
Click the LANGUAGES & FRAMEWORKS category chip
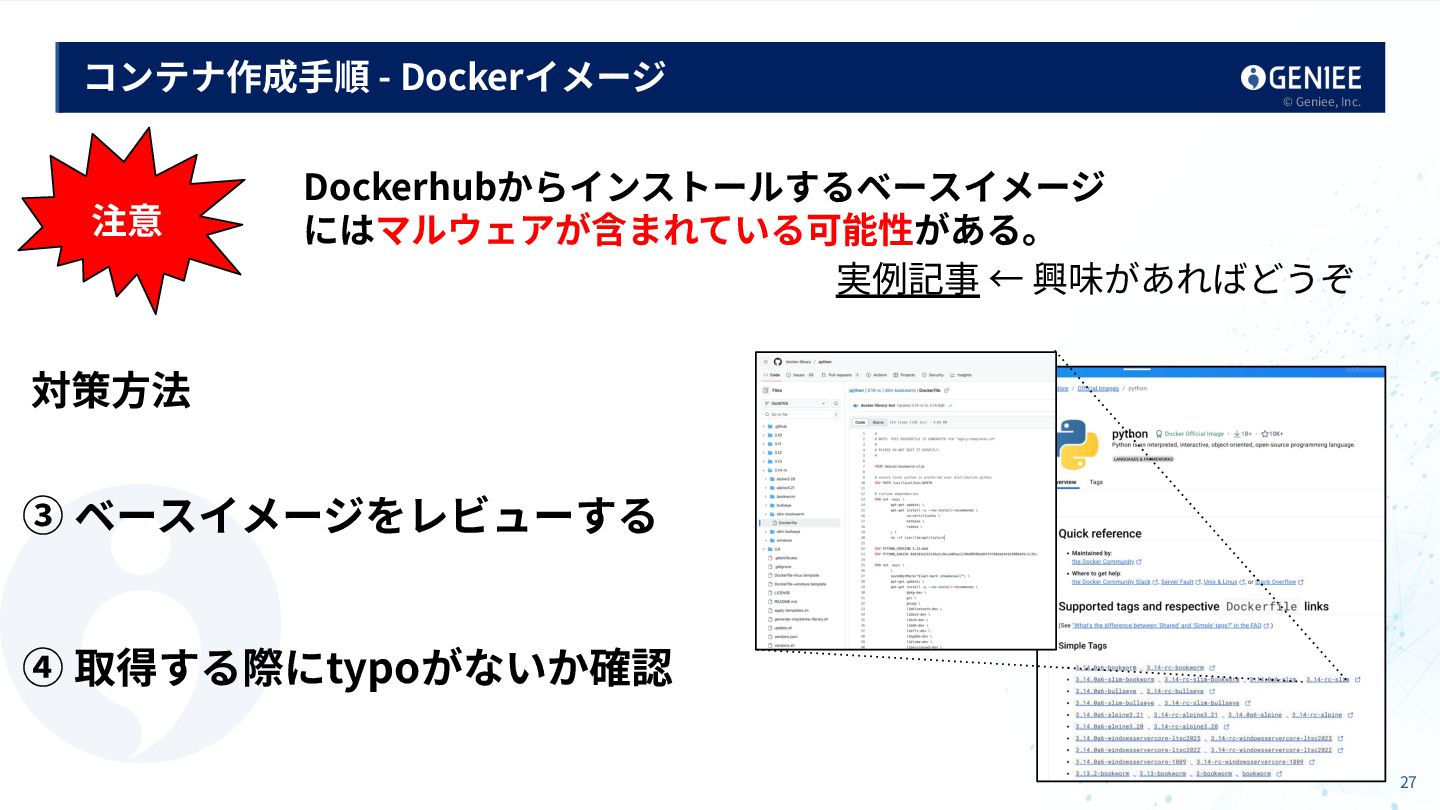pyautogui.click(x=1143, y=459)
